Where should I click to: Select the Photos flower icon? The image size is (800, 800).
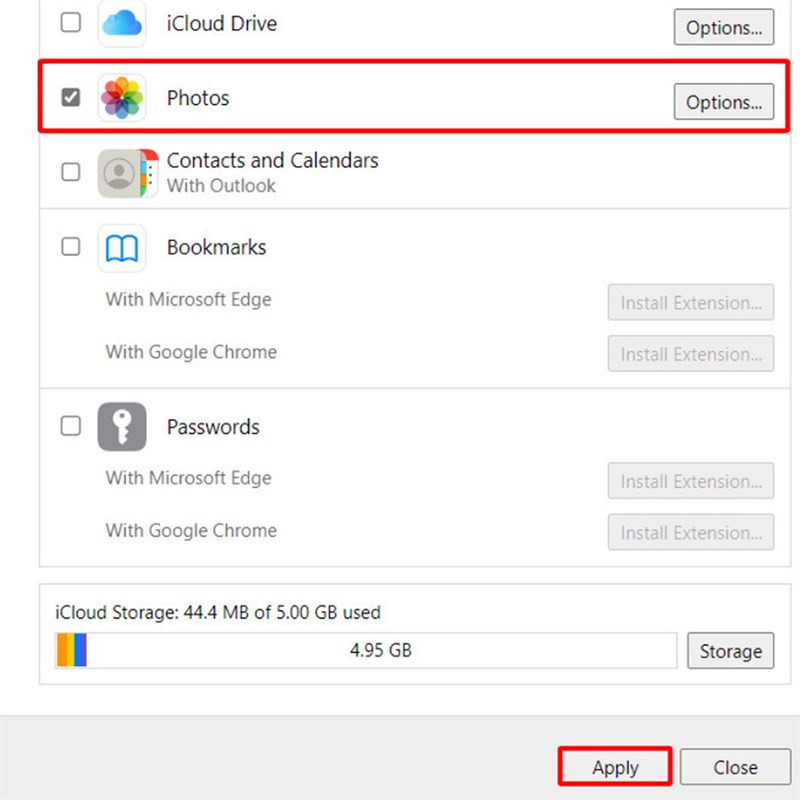pyautogui.click(x=121, y=97)
